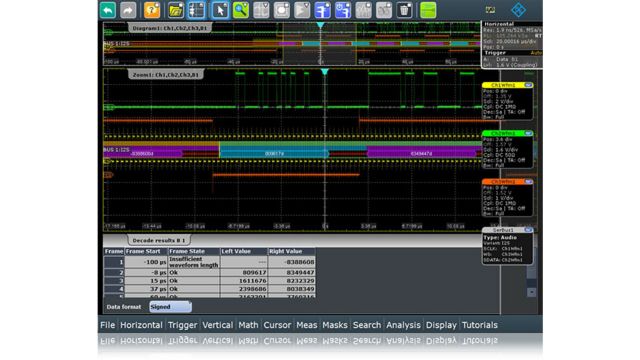Click the purple decoded 8349447 bus segment
This screenshot has width=640, height=360.
tap(422, 153)
